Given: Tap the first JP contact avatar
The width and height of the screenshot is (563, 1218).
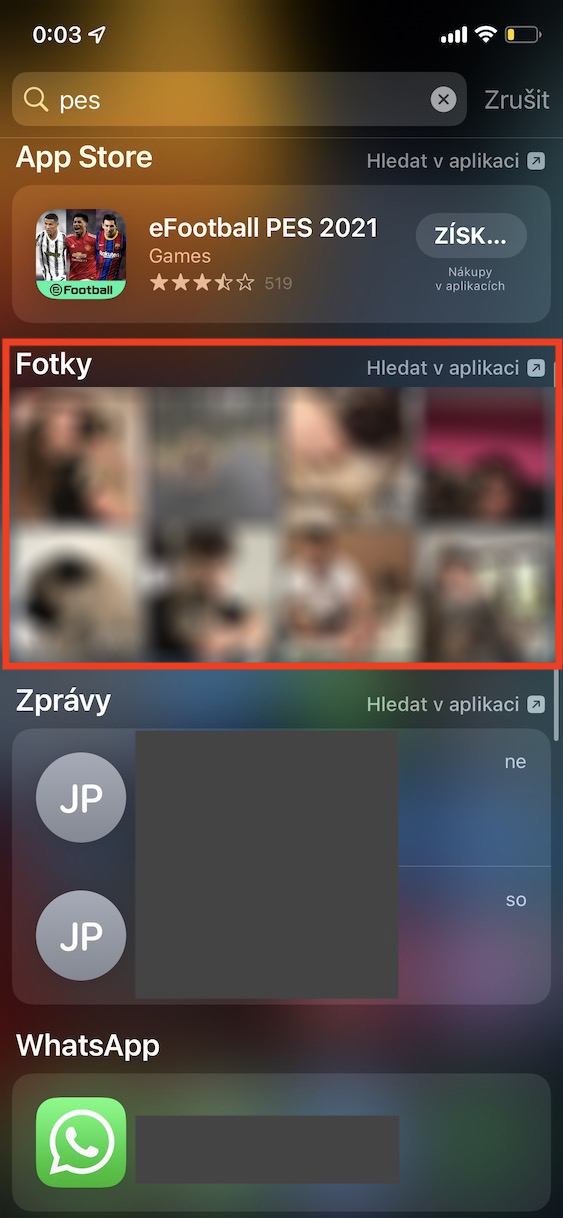Looking at the screenshot, I should click(x=81, y=797).
